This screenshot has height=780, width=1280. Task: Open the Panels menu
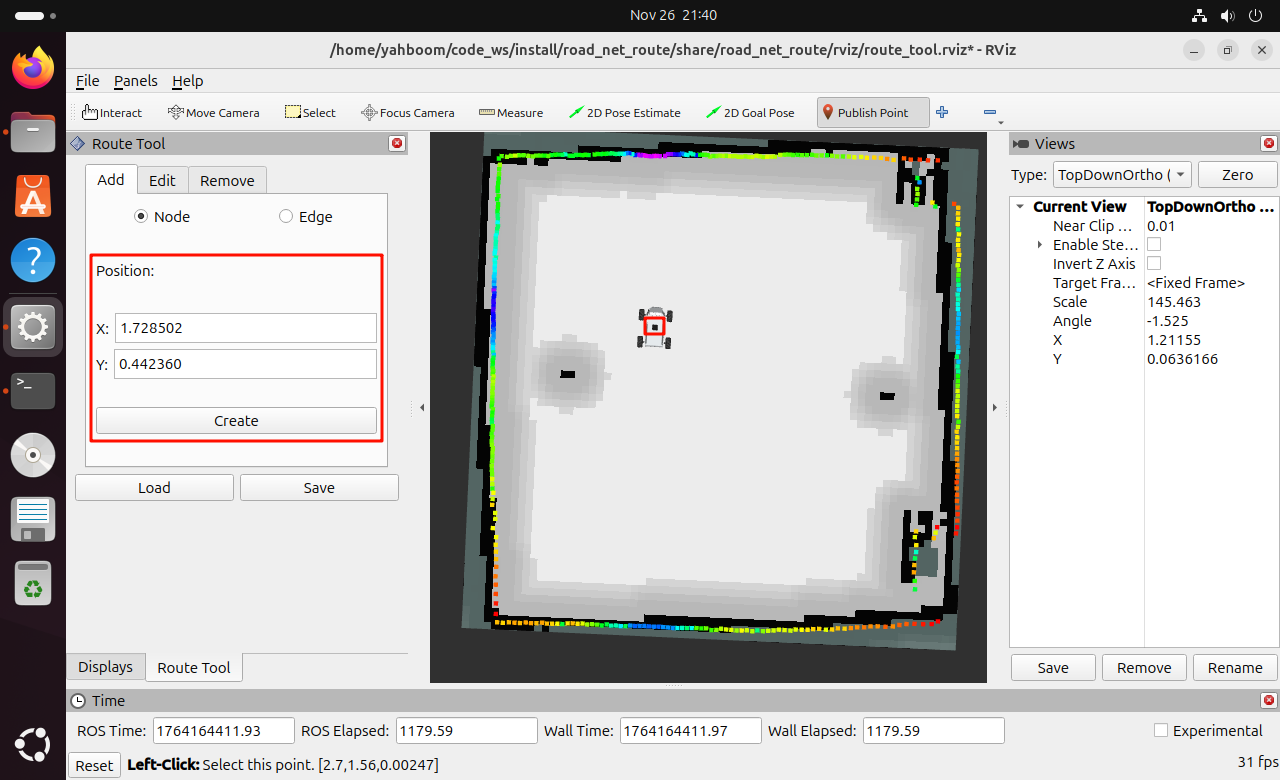(135, 81)
